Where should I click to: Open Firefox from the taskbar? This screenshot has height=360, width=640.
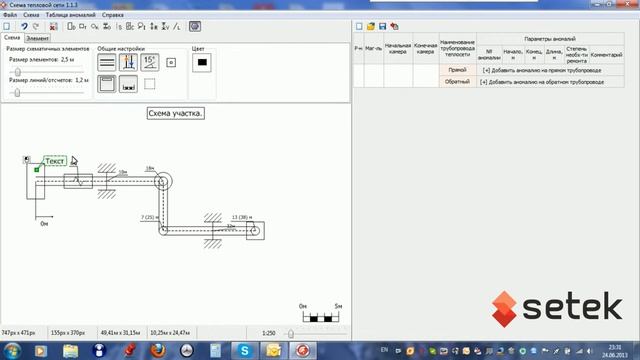[157, 351]
